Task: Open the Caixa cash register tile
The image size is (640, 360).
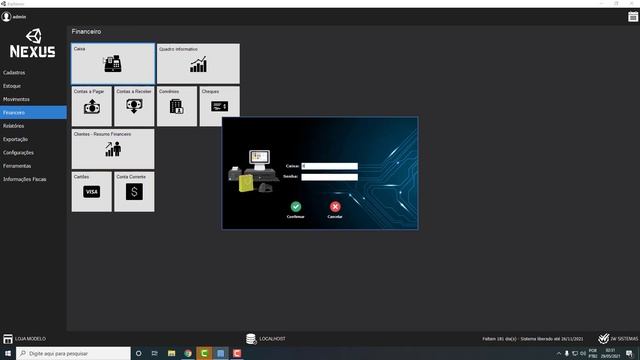Action: 113,64
